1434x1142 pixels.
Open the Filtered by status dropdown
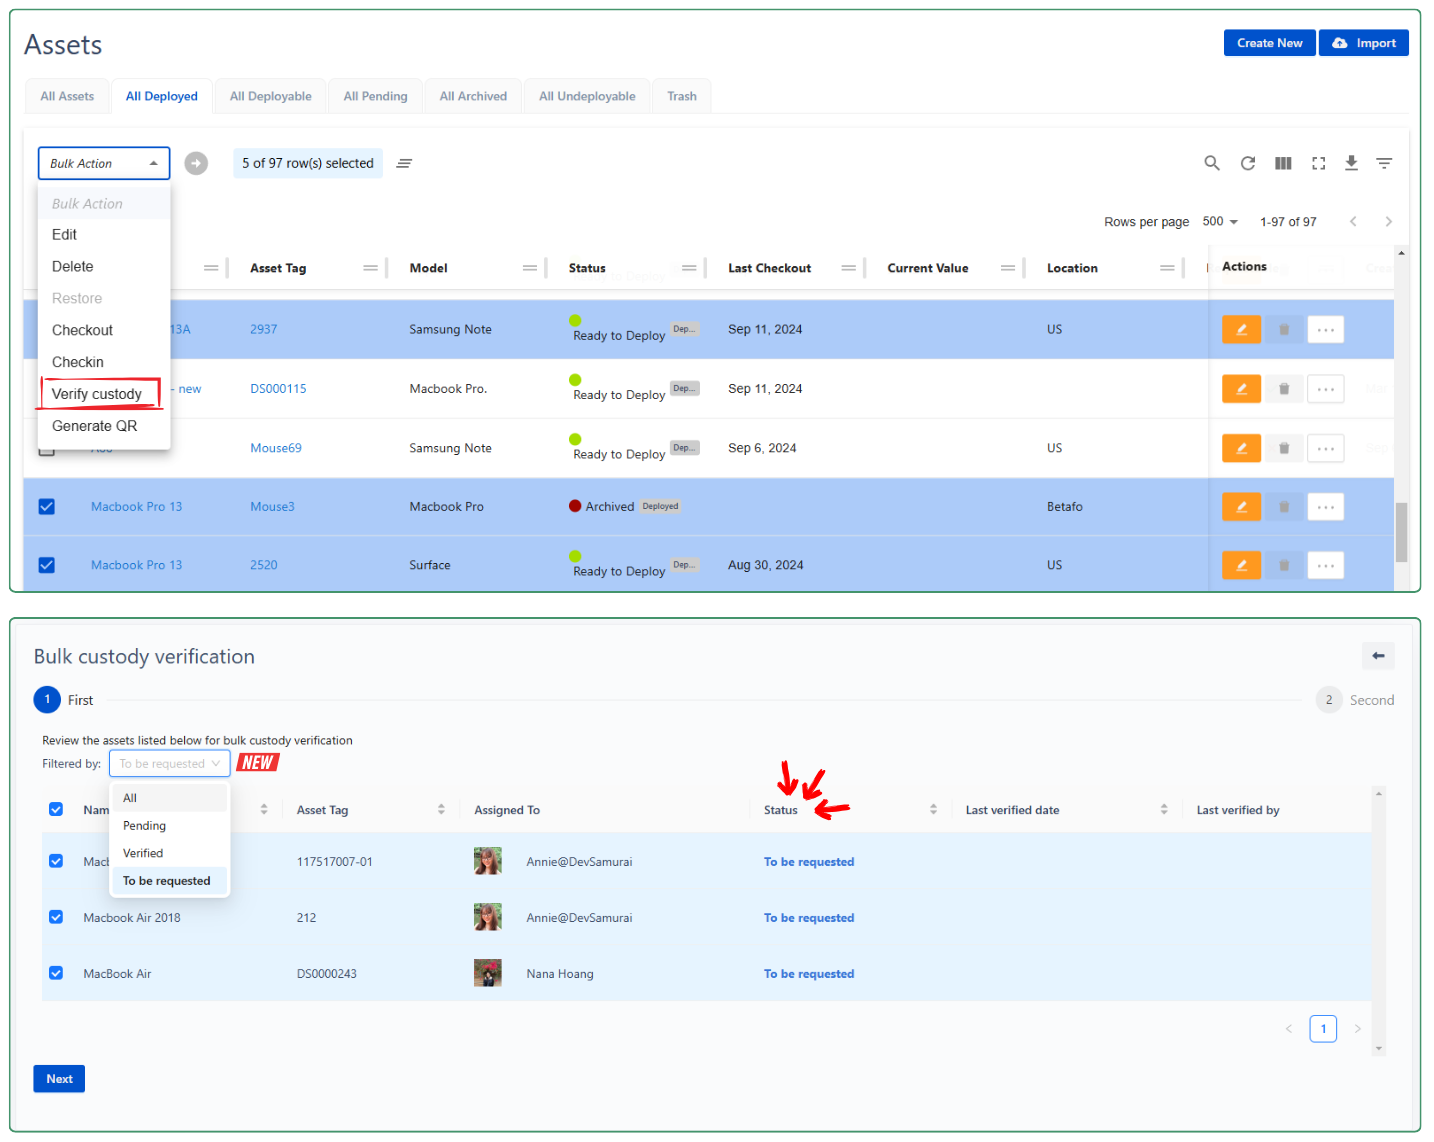tap(169, 764)
